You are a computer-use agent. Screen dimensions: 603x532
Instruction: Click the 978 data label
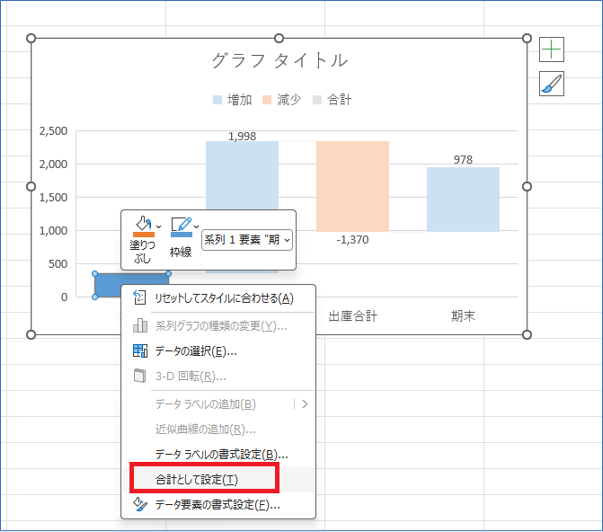[463, 160]
